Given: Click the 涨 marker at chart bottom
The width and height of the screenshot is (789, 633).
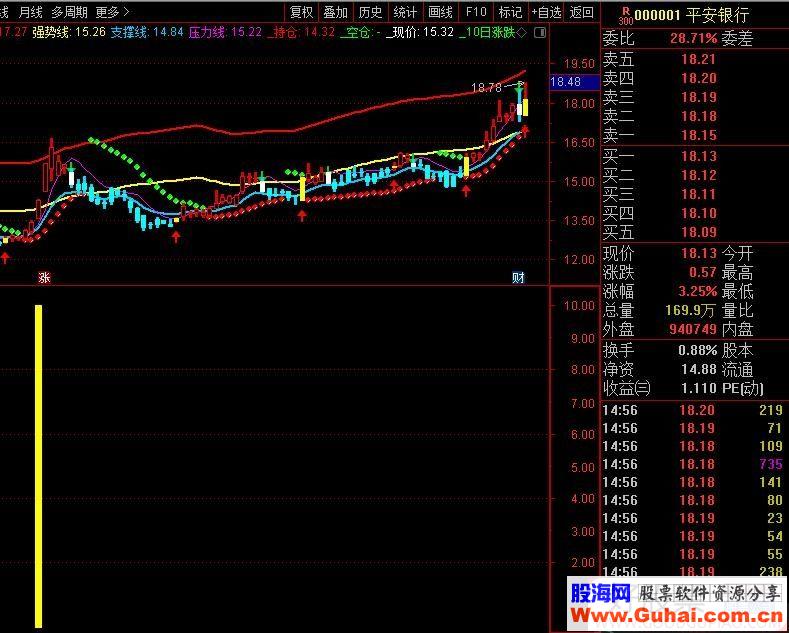Looking at the screenshot, I should pyautogui.click(x=44, y=277).
